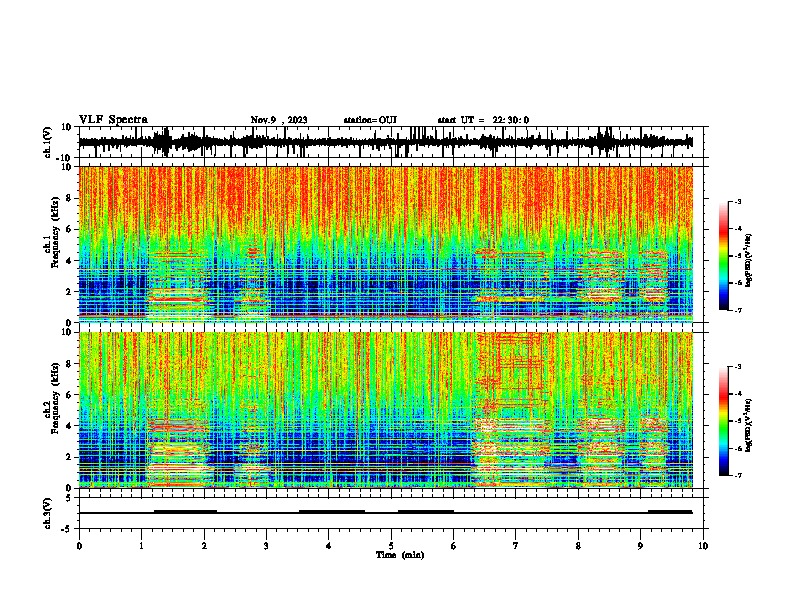Click ch.3 black bar after minute 9
Screen dimensions: 792x612
[670, 512]
